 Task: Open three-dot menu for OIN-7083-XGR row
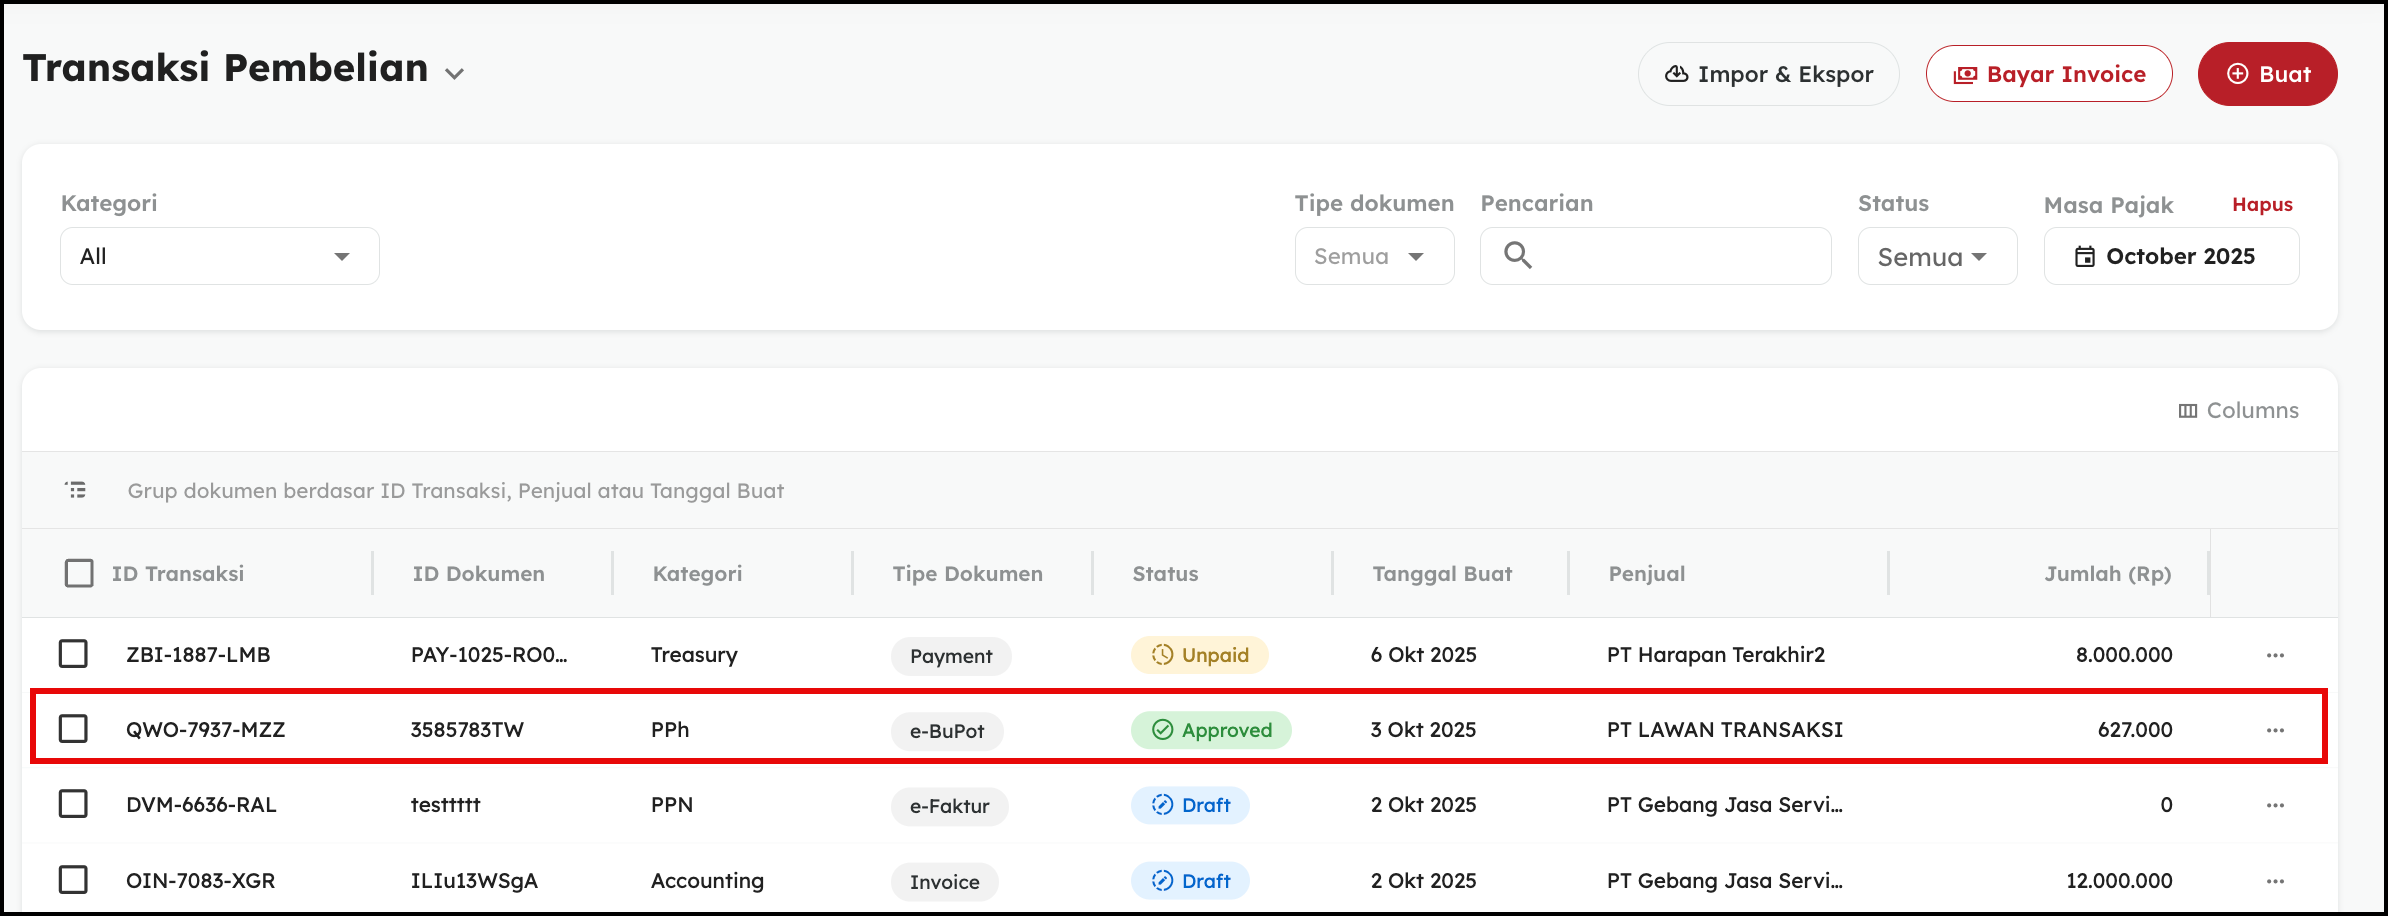click(2275, 881)
